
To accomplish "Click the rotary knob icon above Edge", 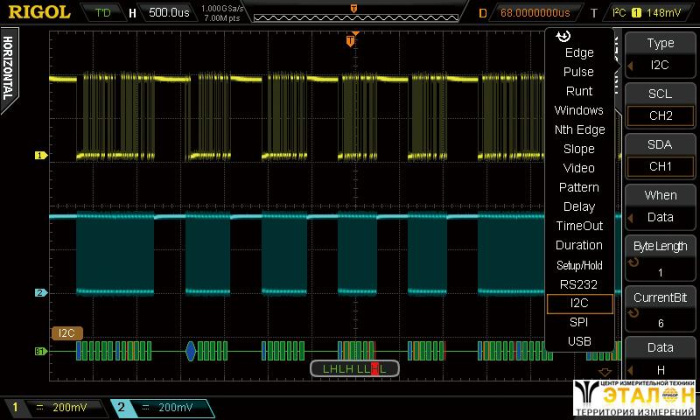I will point(564,36).
